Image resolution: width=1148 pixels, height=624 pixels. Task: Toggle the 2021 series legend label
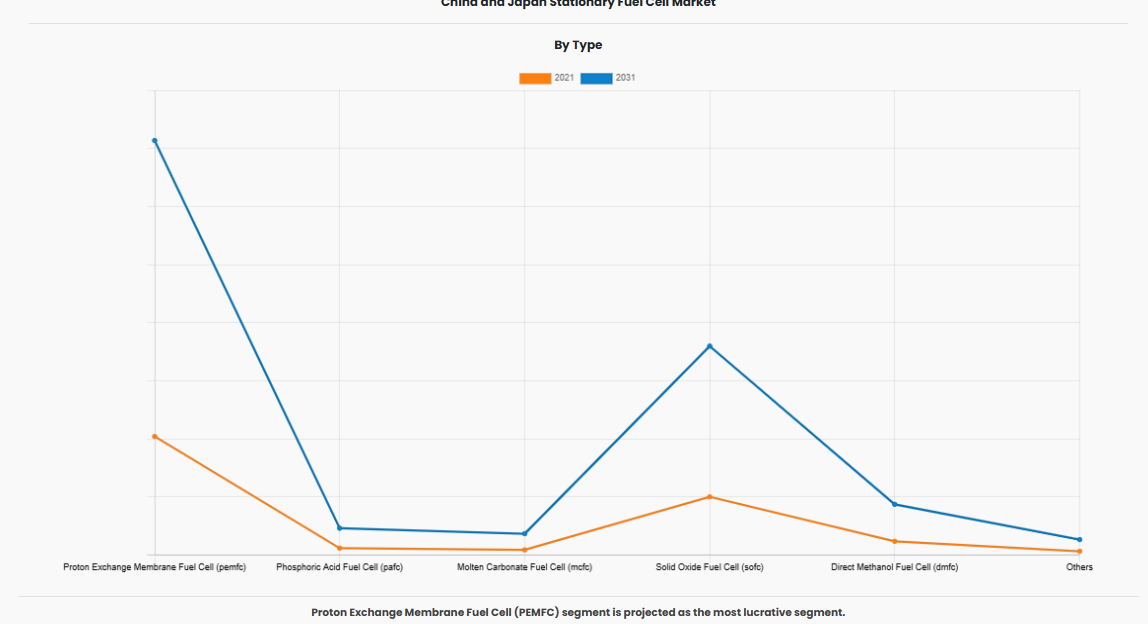564,78
